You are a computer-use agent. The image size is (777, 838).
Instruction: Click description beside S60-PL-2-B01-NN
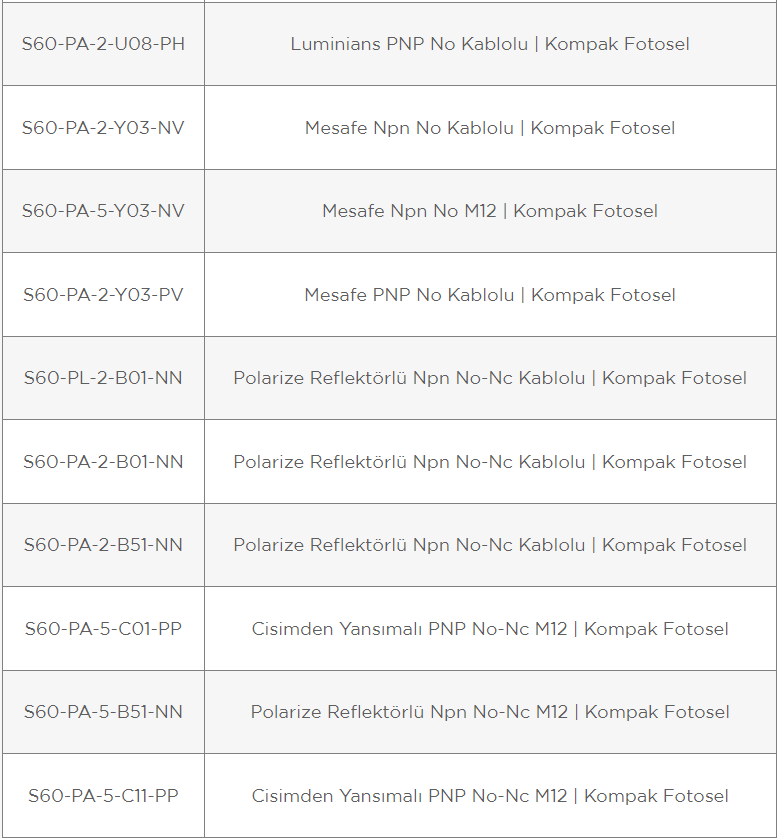click(x=490, y=378)
